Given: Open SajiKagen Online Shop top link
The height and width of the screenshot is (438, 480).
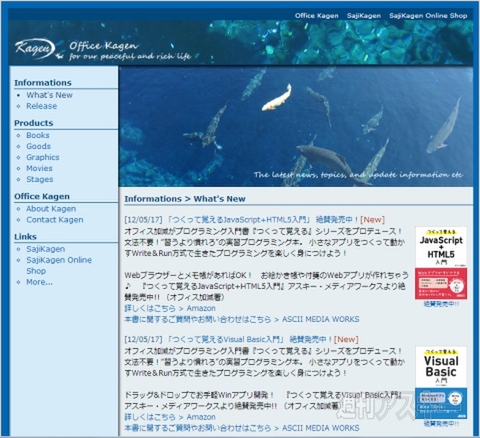Looking at the screenshot, I should point(428,16).
